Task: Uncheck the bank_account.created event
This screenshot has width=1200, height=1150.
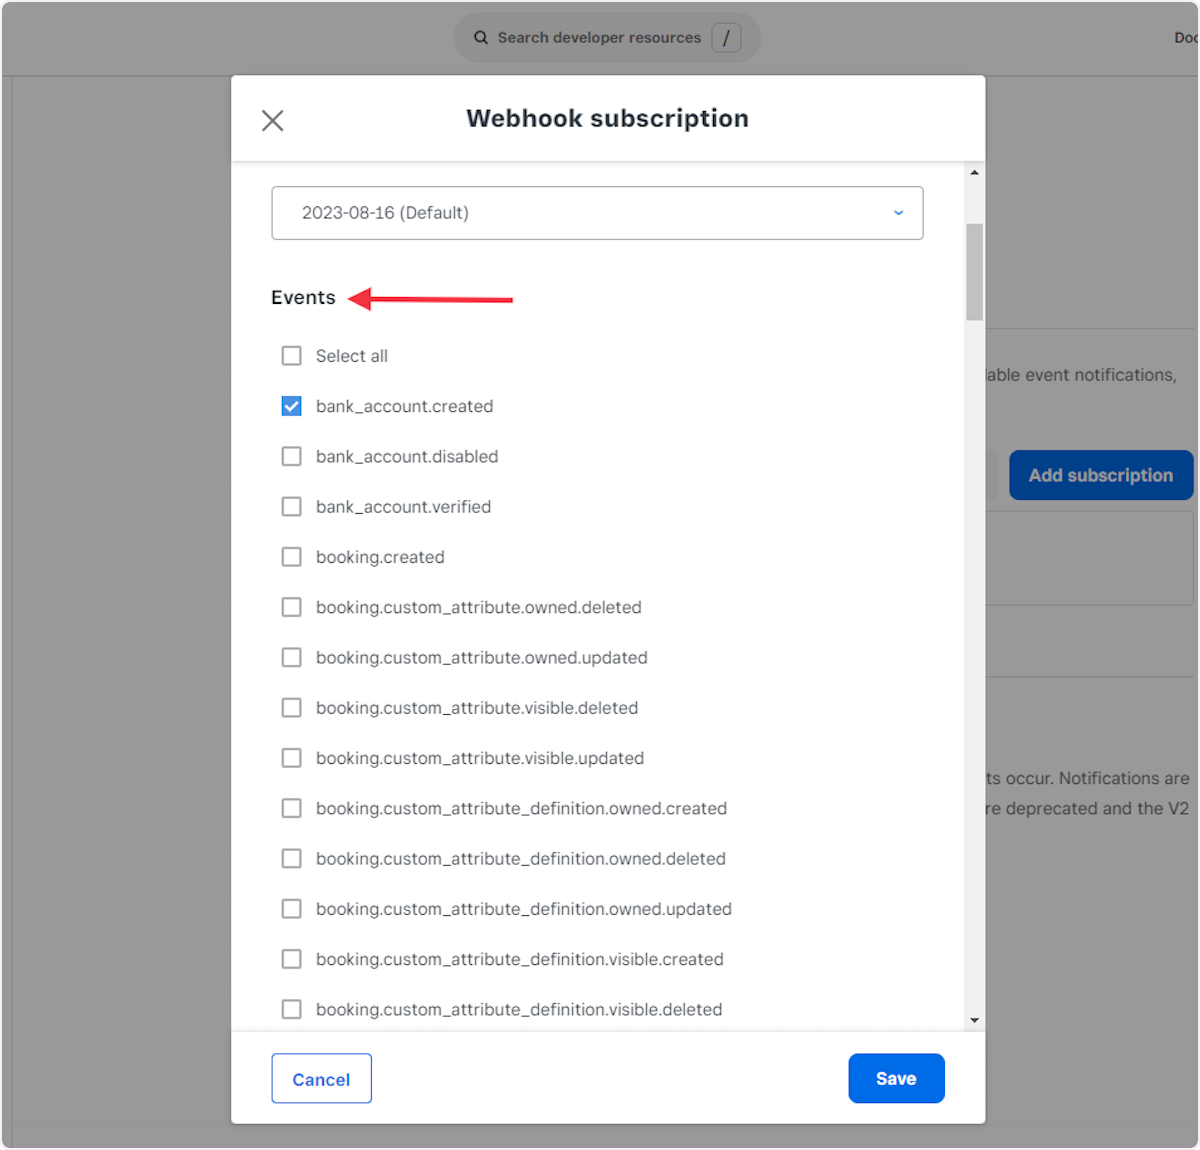Action: pyautogui.click(x=291, y=406)
